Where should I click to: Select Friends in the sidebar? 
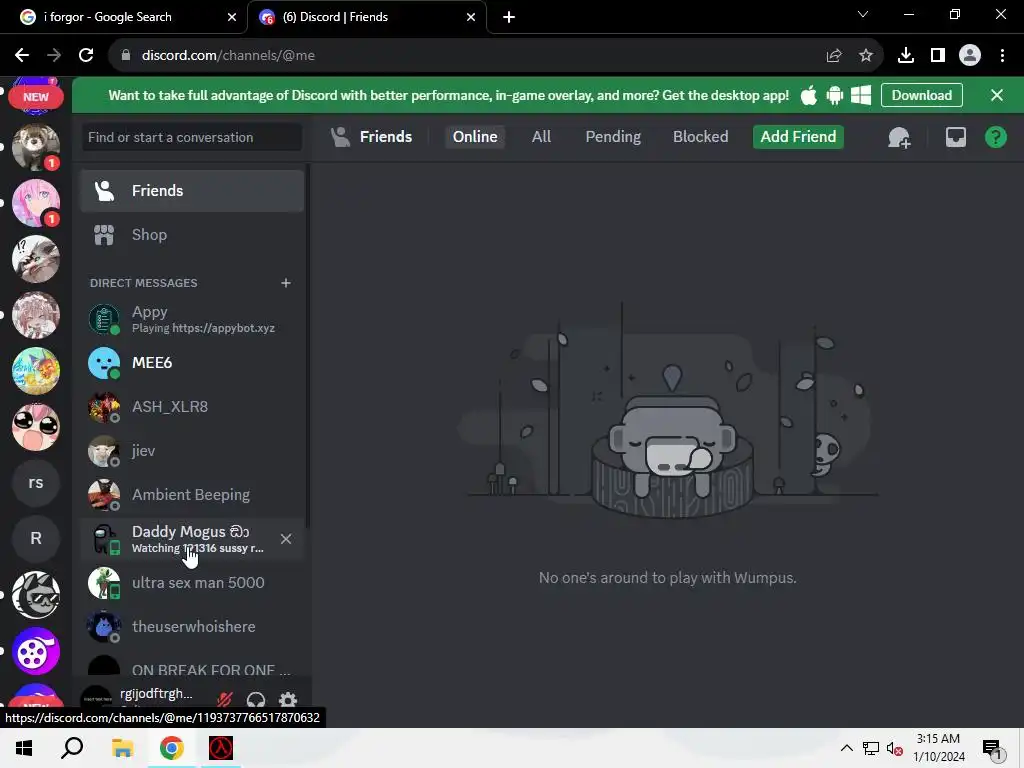click(x=192, y=191)
